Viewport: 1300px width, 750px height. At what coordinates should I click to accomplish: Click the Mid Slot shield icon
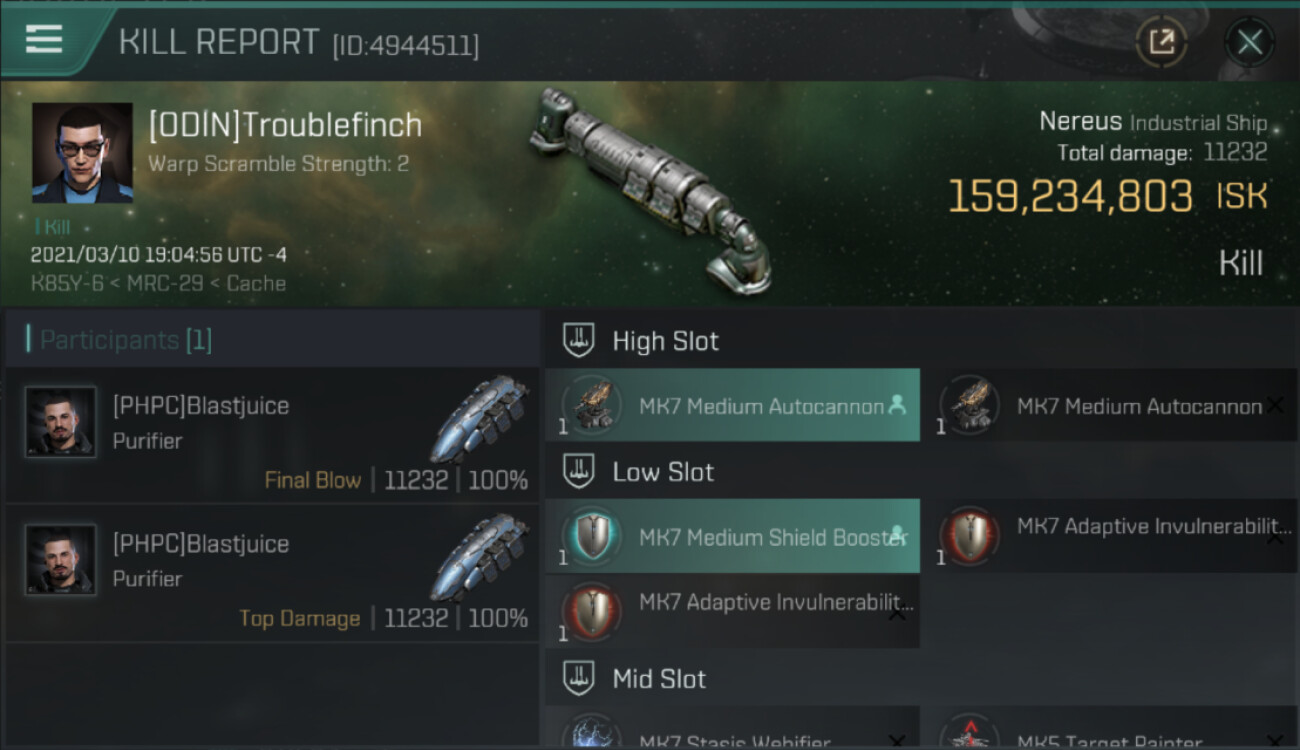(579, 678)
